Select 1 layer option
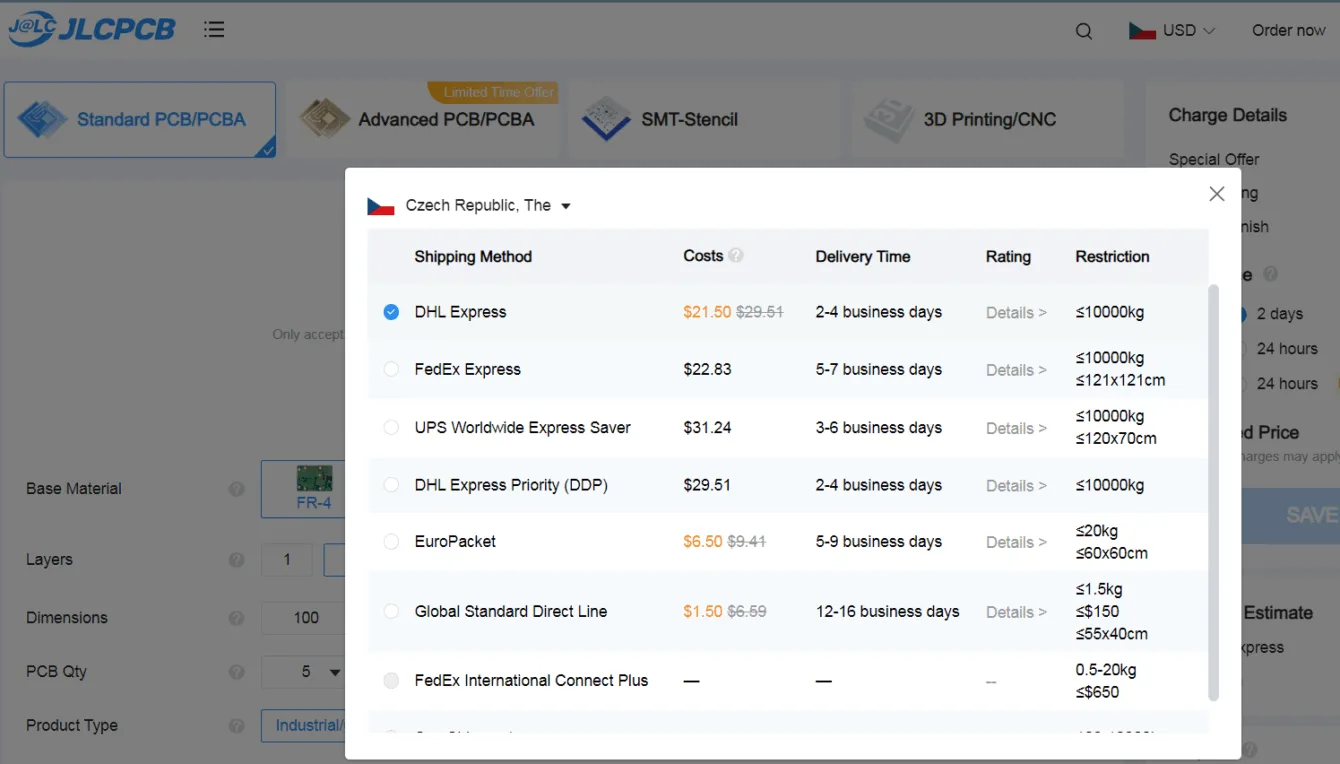Screen dimensions: 1340x764 287,560
